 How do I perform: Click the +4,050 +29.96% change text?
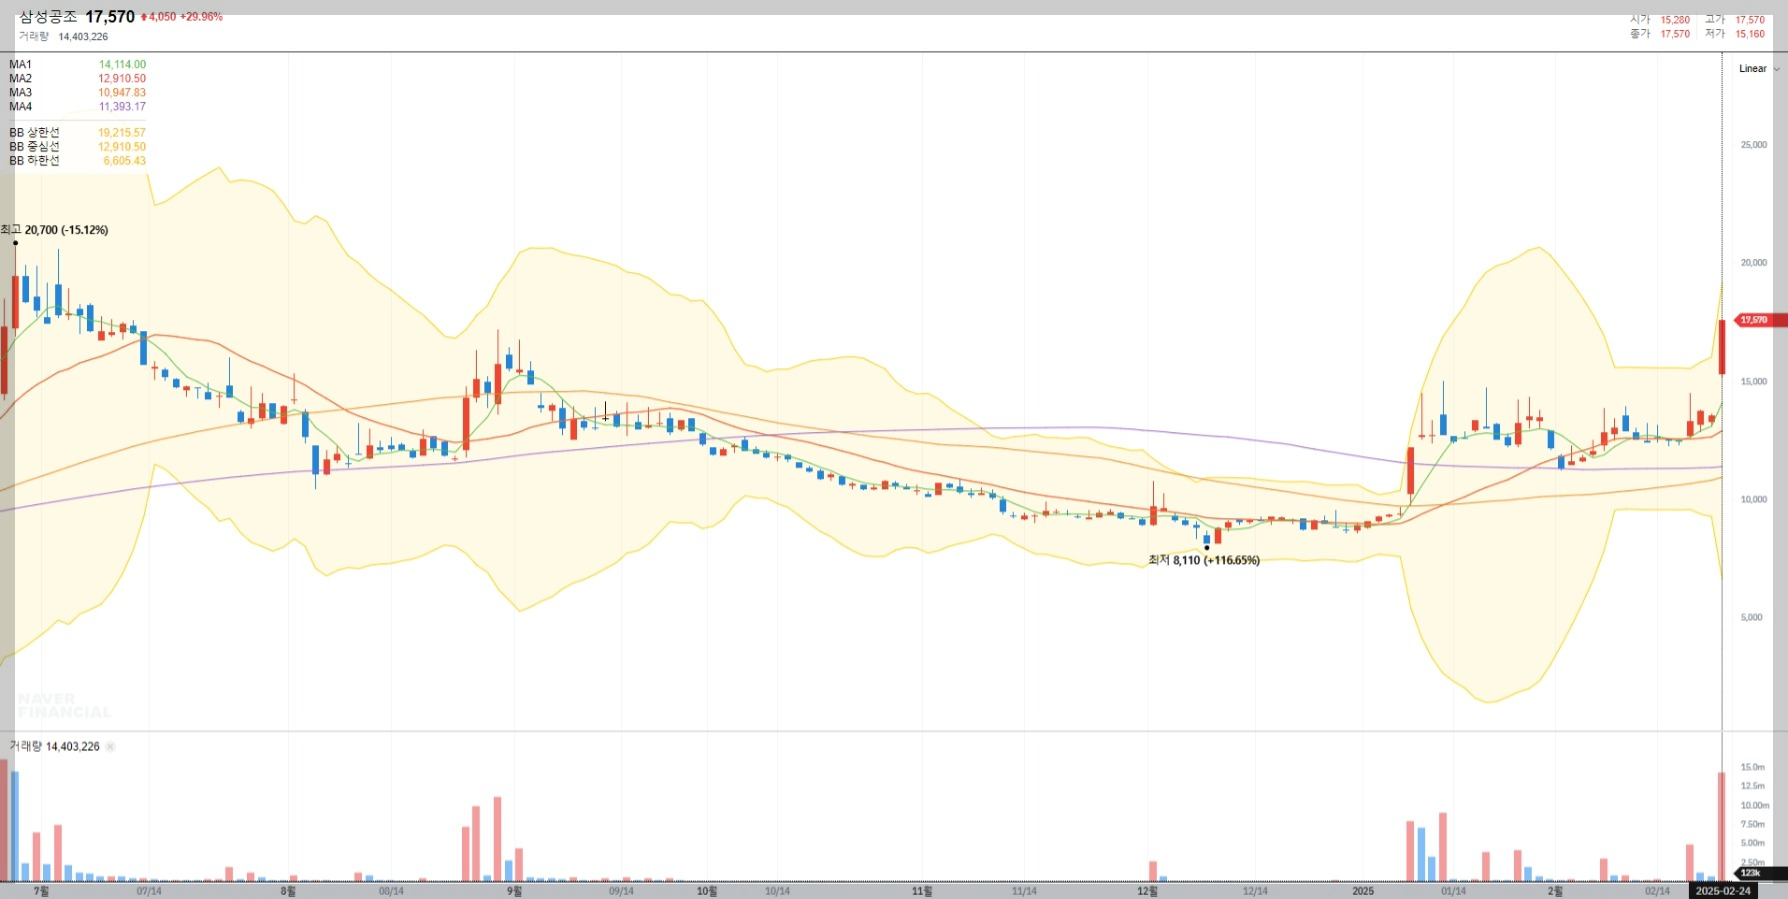(182, 17)
